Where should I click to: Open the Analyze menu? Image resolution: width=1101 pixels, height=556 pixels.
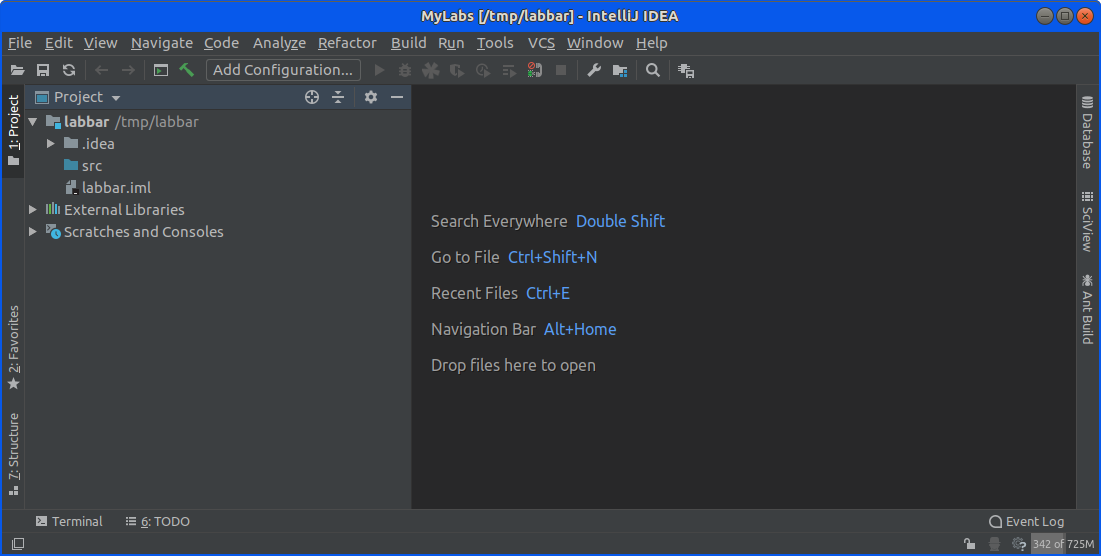[x=279, y=43]
